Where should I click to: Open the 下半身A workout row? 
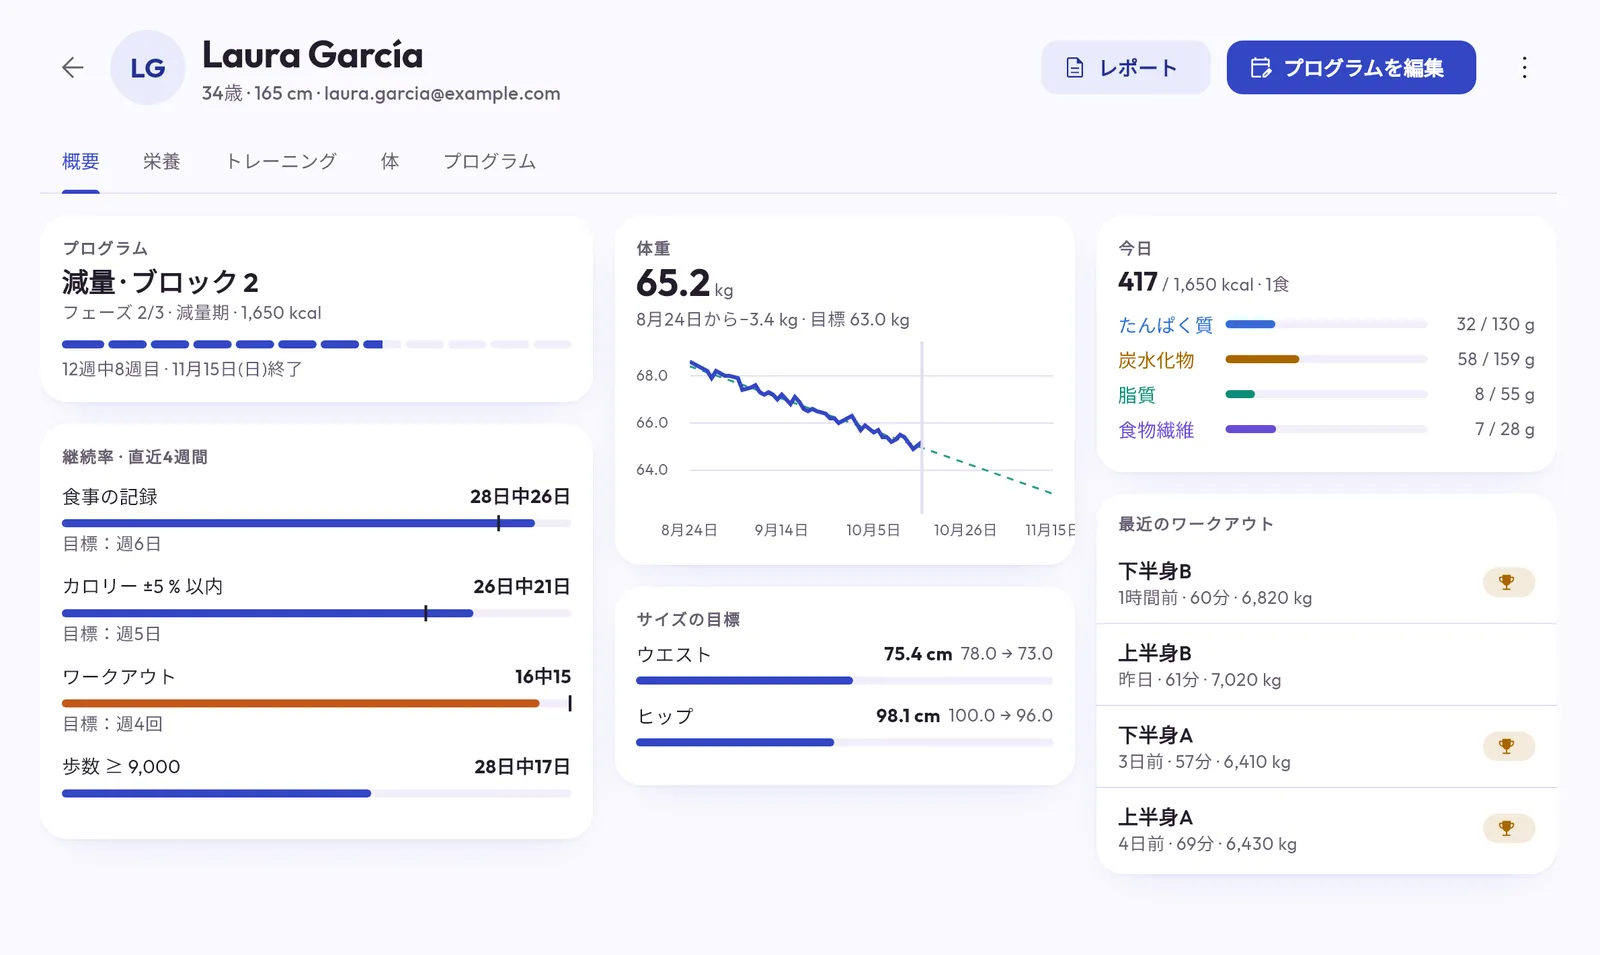(x=1326, y=747)
